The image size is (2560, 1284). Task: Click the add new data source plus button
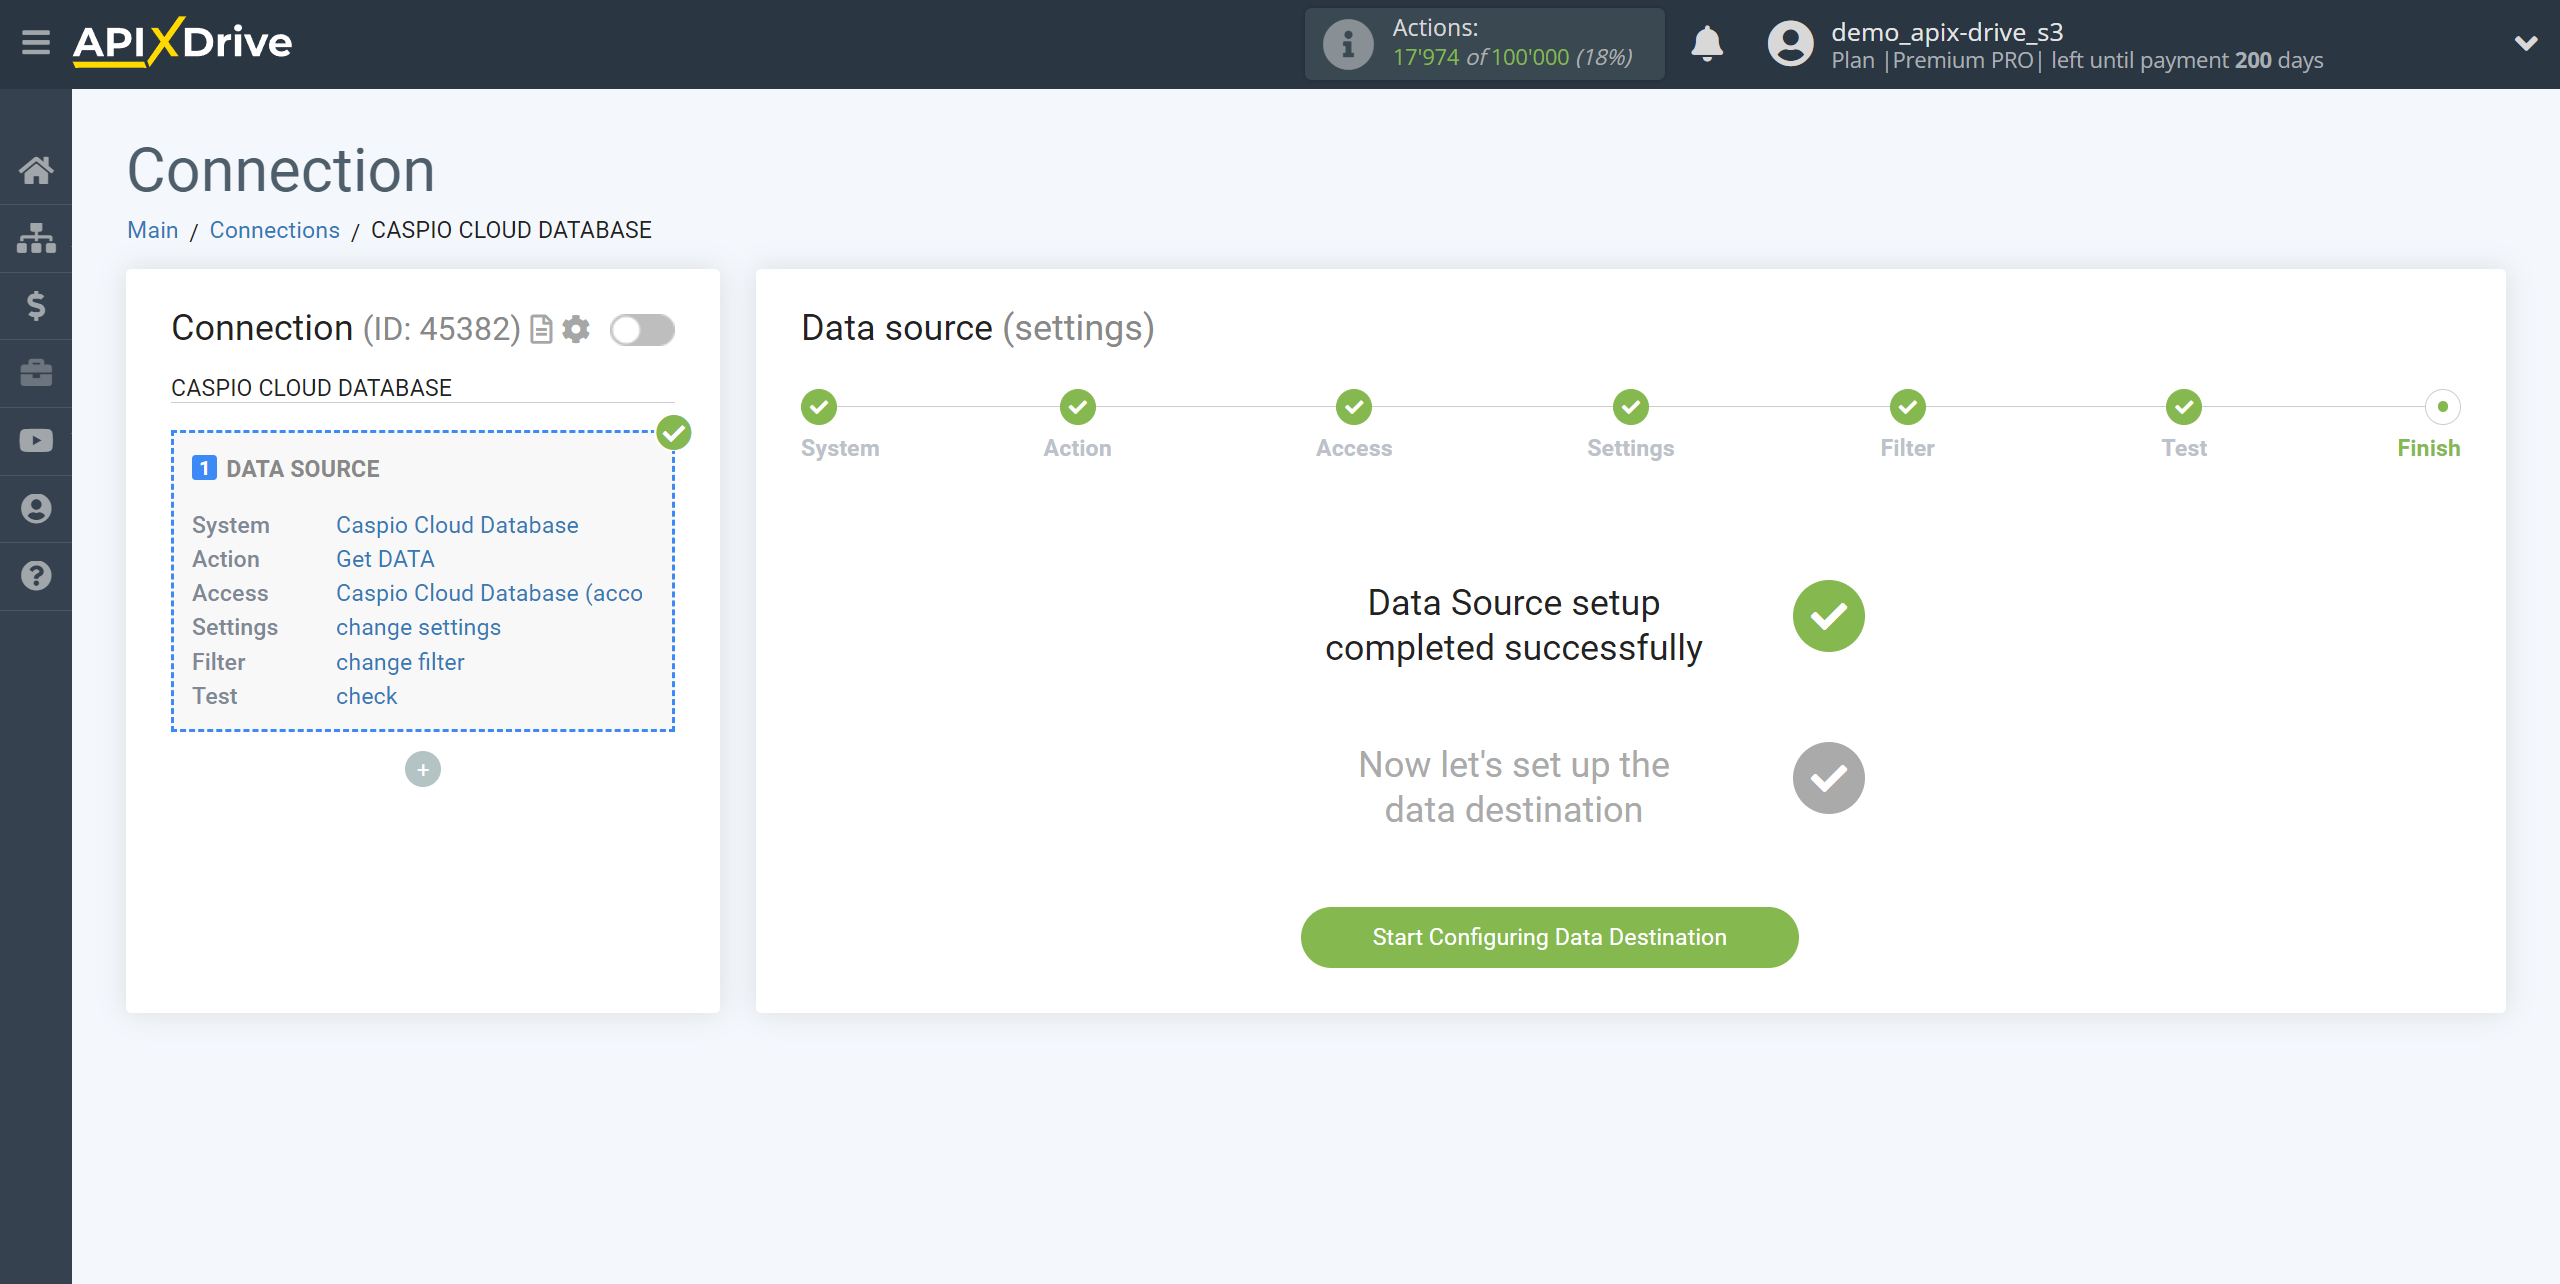coord(422,770)
